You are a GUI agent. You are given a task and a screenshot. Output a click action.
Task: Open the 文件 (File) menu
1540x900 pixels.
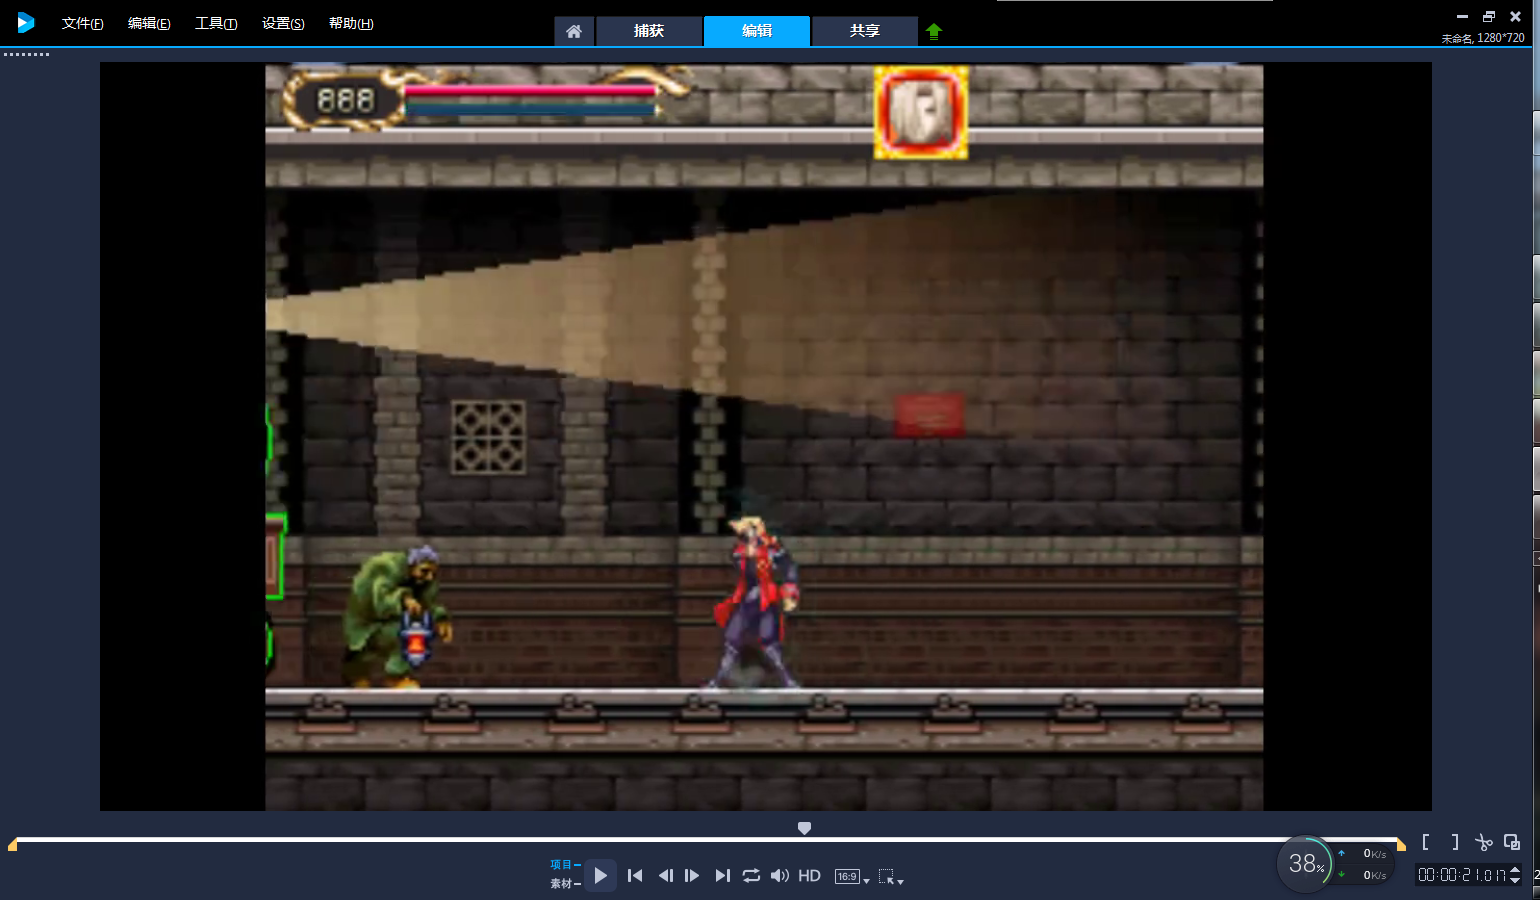83,23
